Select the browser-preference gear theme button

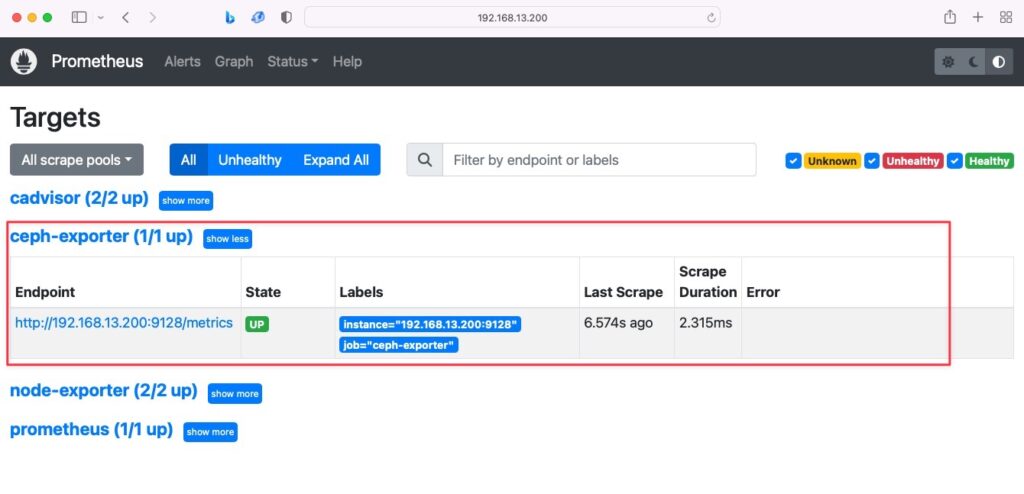(948, 61)
